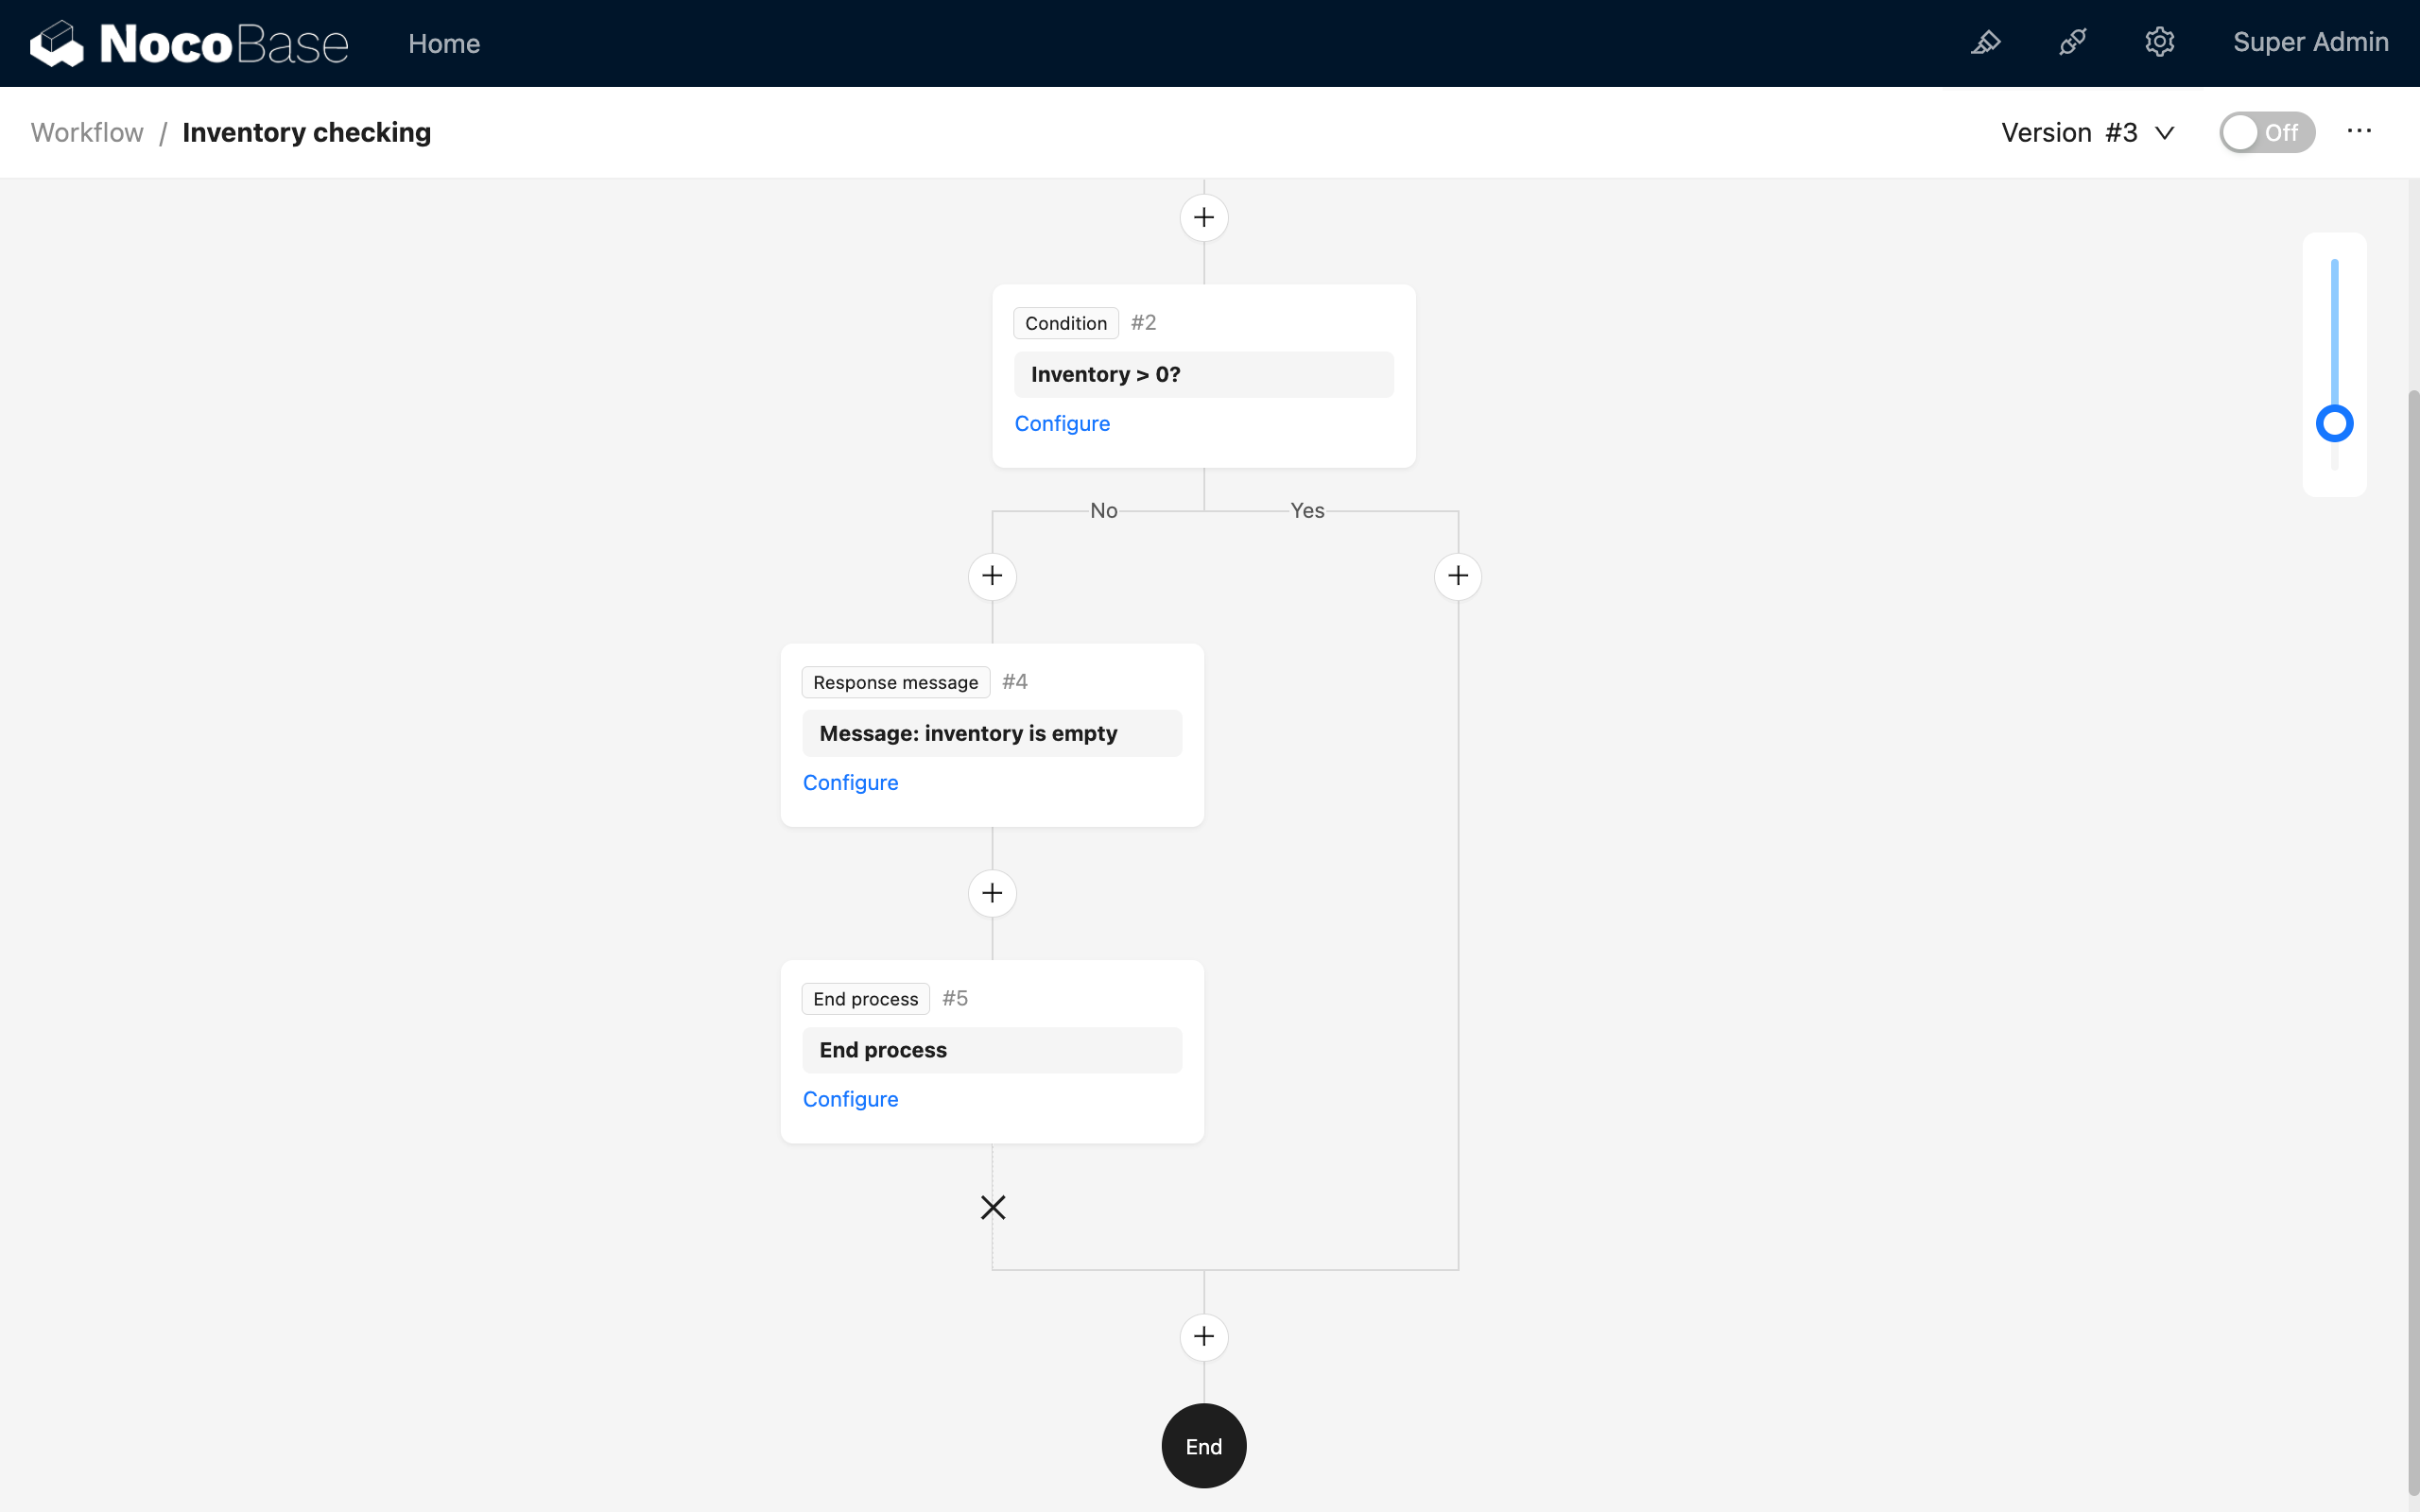2420x1512 pixels.
Task: Toggle the workflow Off switch to On
Action: (x=2266, y=131)
